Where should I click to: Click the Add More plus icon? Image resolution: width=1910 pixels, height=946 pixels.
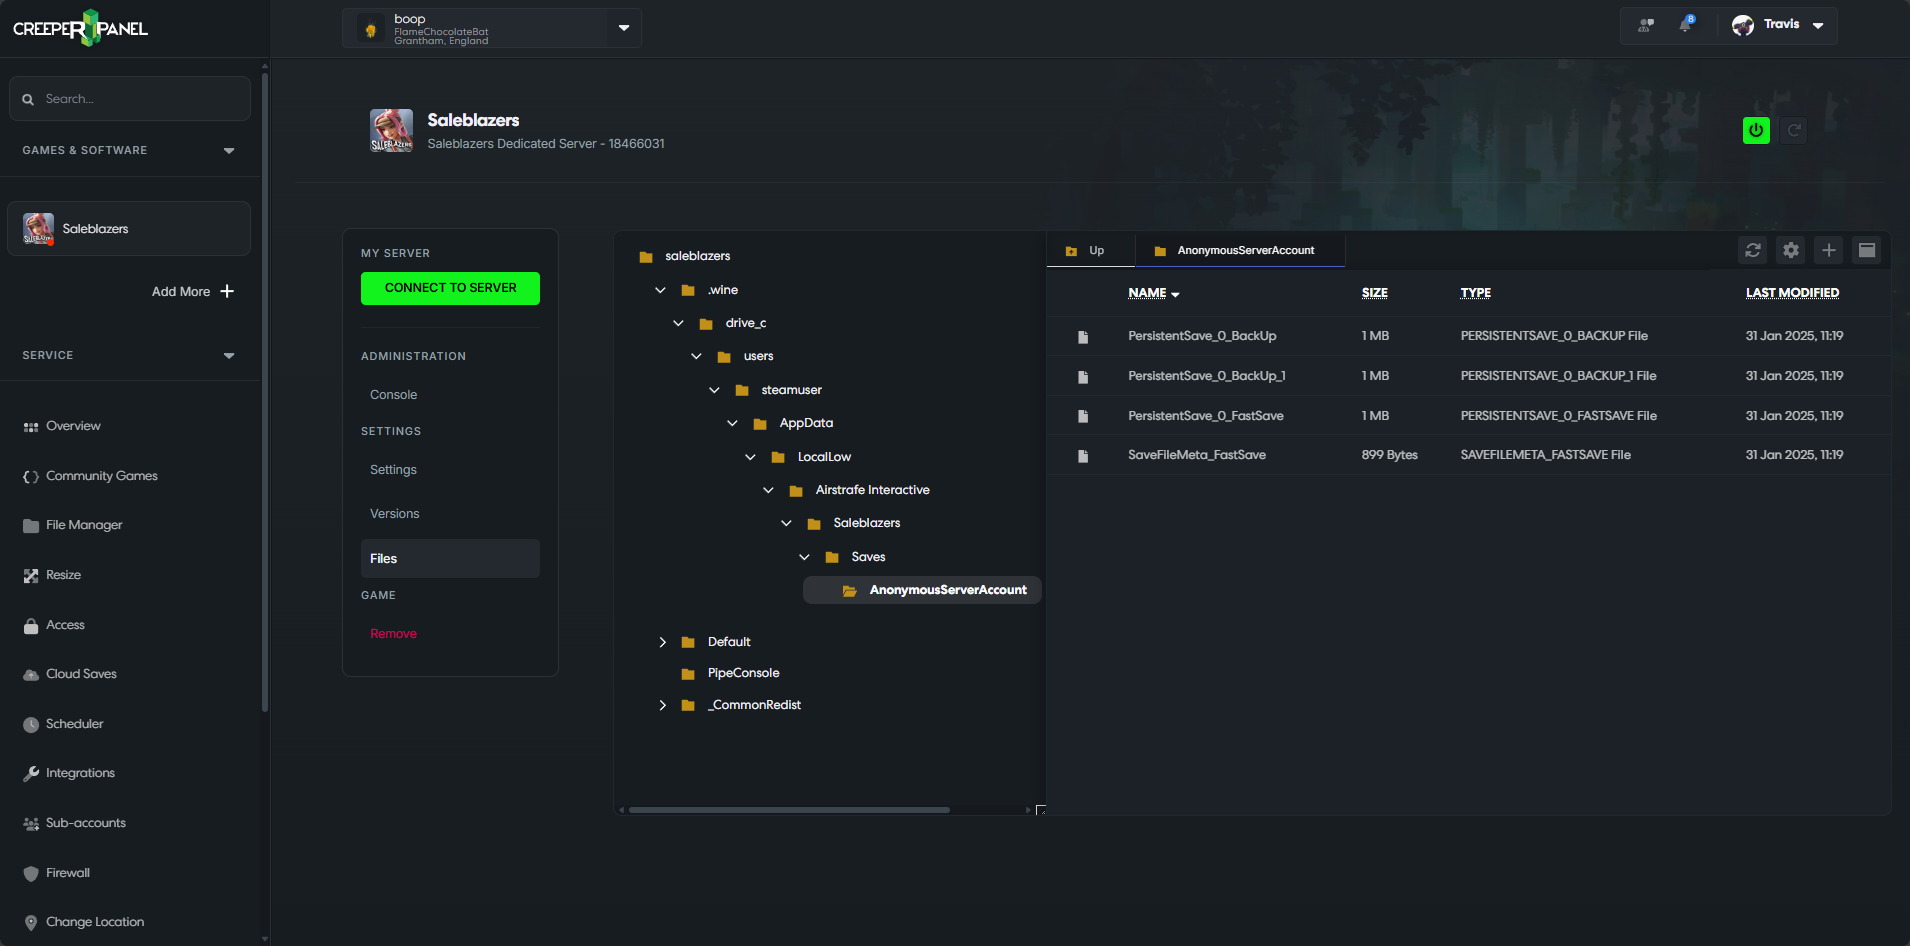227,291
